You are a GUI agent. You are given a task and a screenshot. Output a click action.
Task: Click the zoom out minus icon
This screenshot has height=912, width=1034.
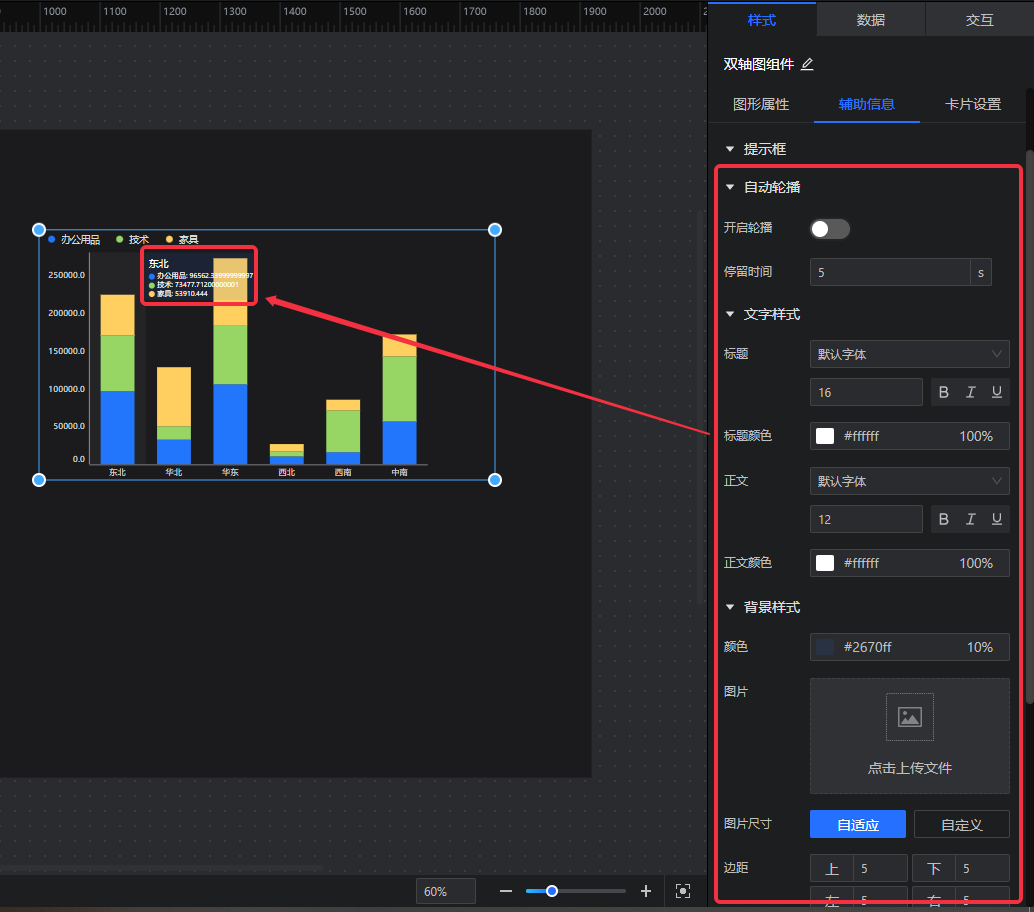click(x=506, y=891)
